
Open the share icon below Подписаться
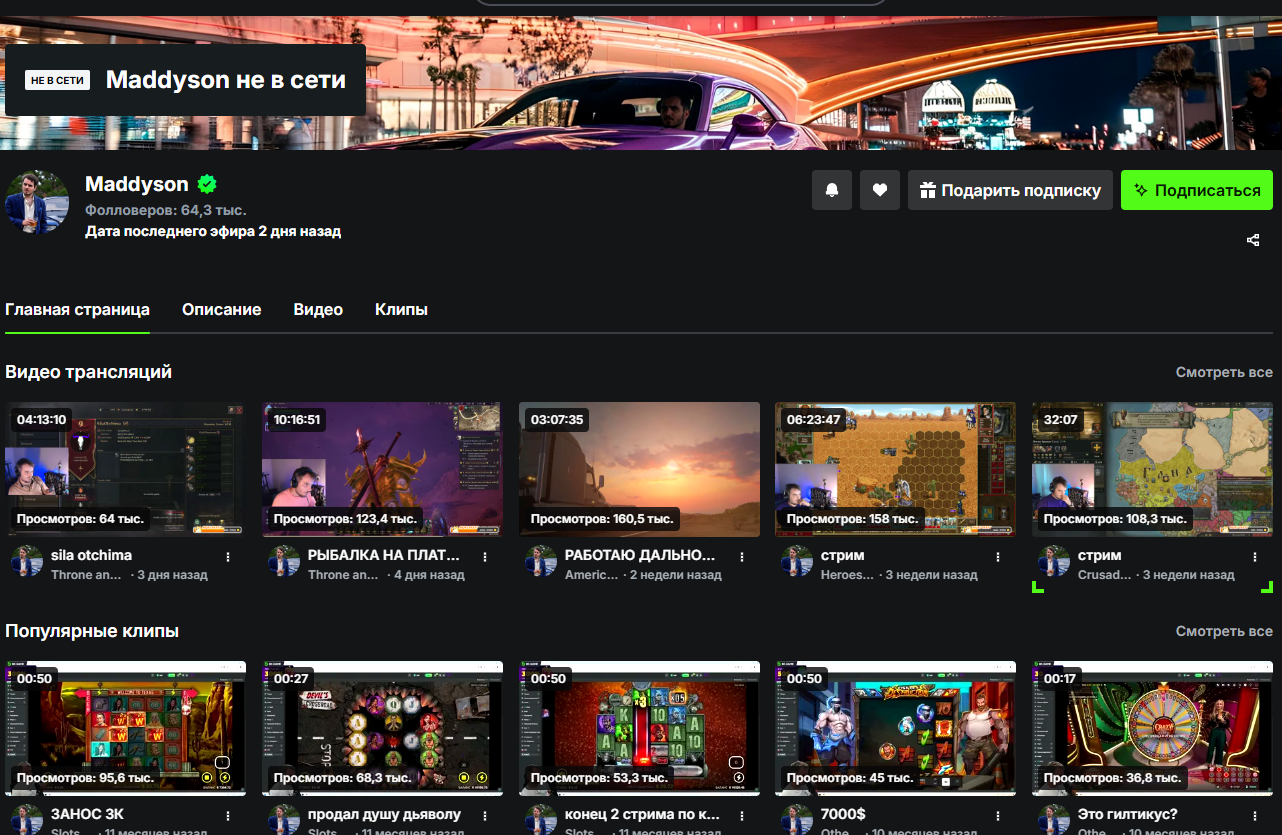click(1253, 240)
